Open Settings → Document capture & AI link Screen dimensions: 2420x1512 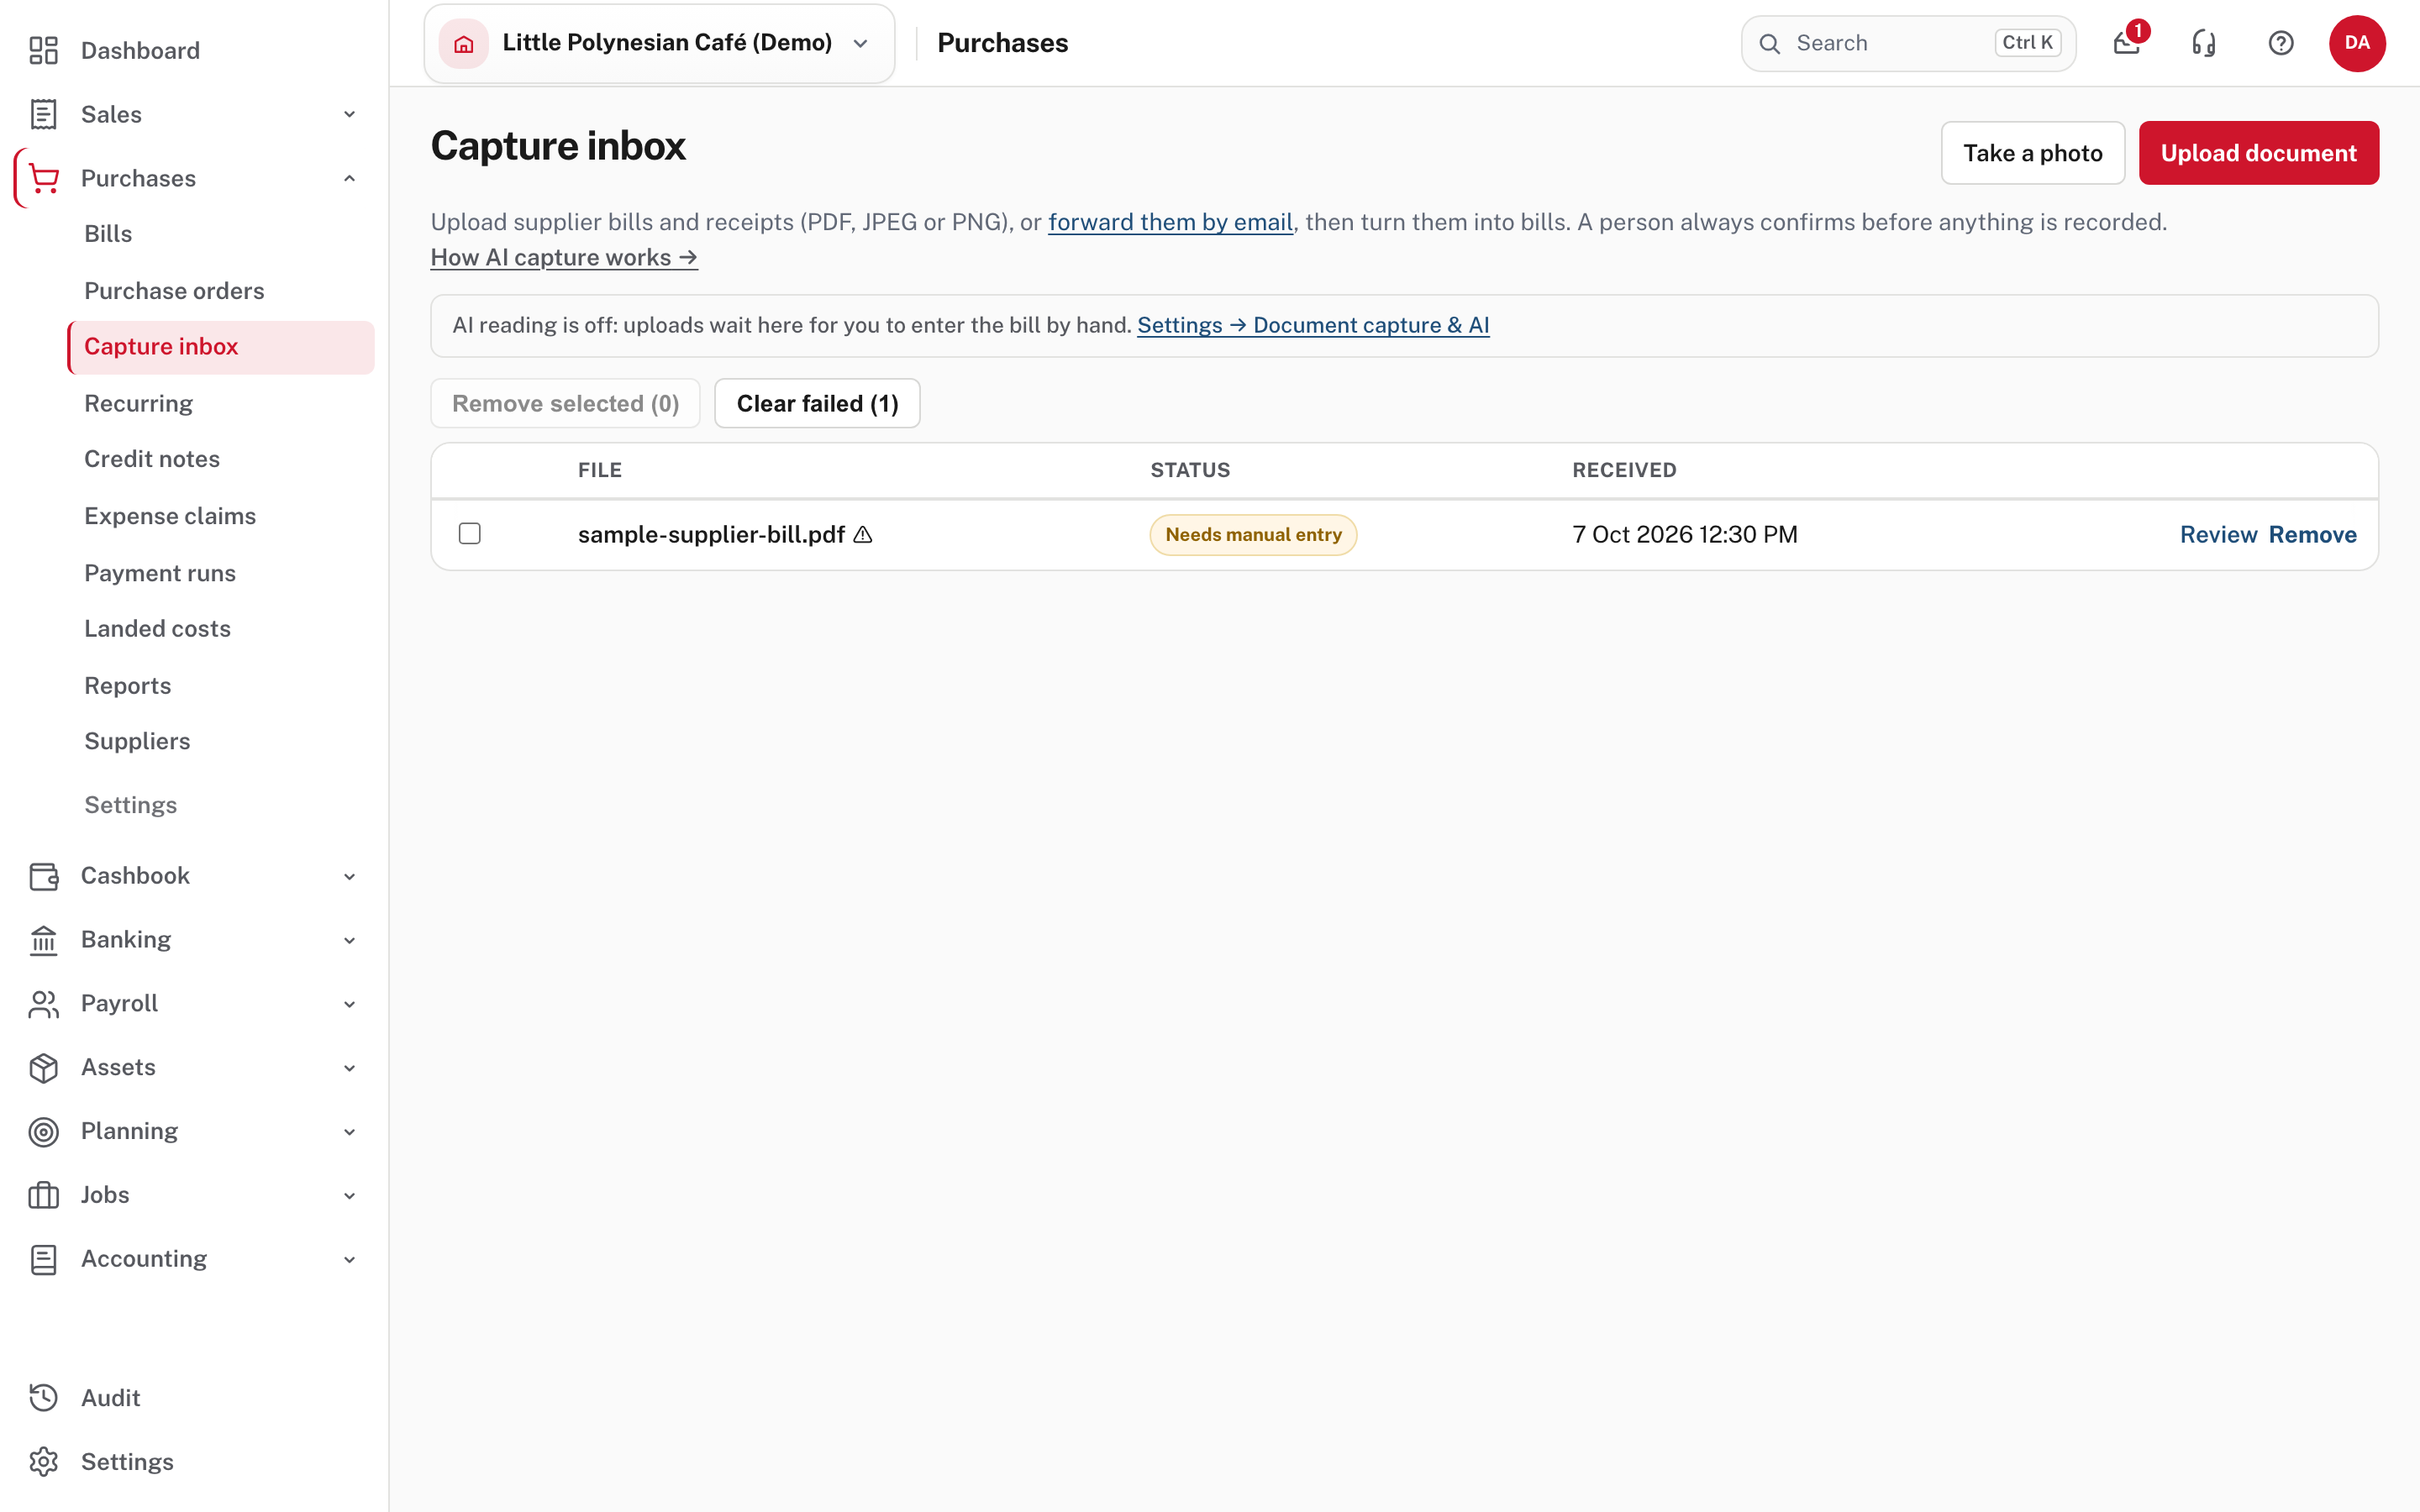pos(1313,325)
